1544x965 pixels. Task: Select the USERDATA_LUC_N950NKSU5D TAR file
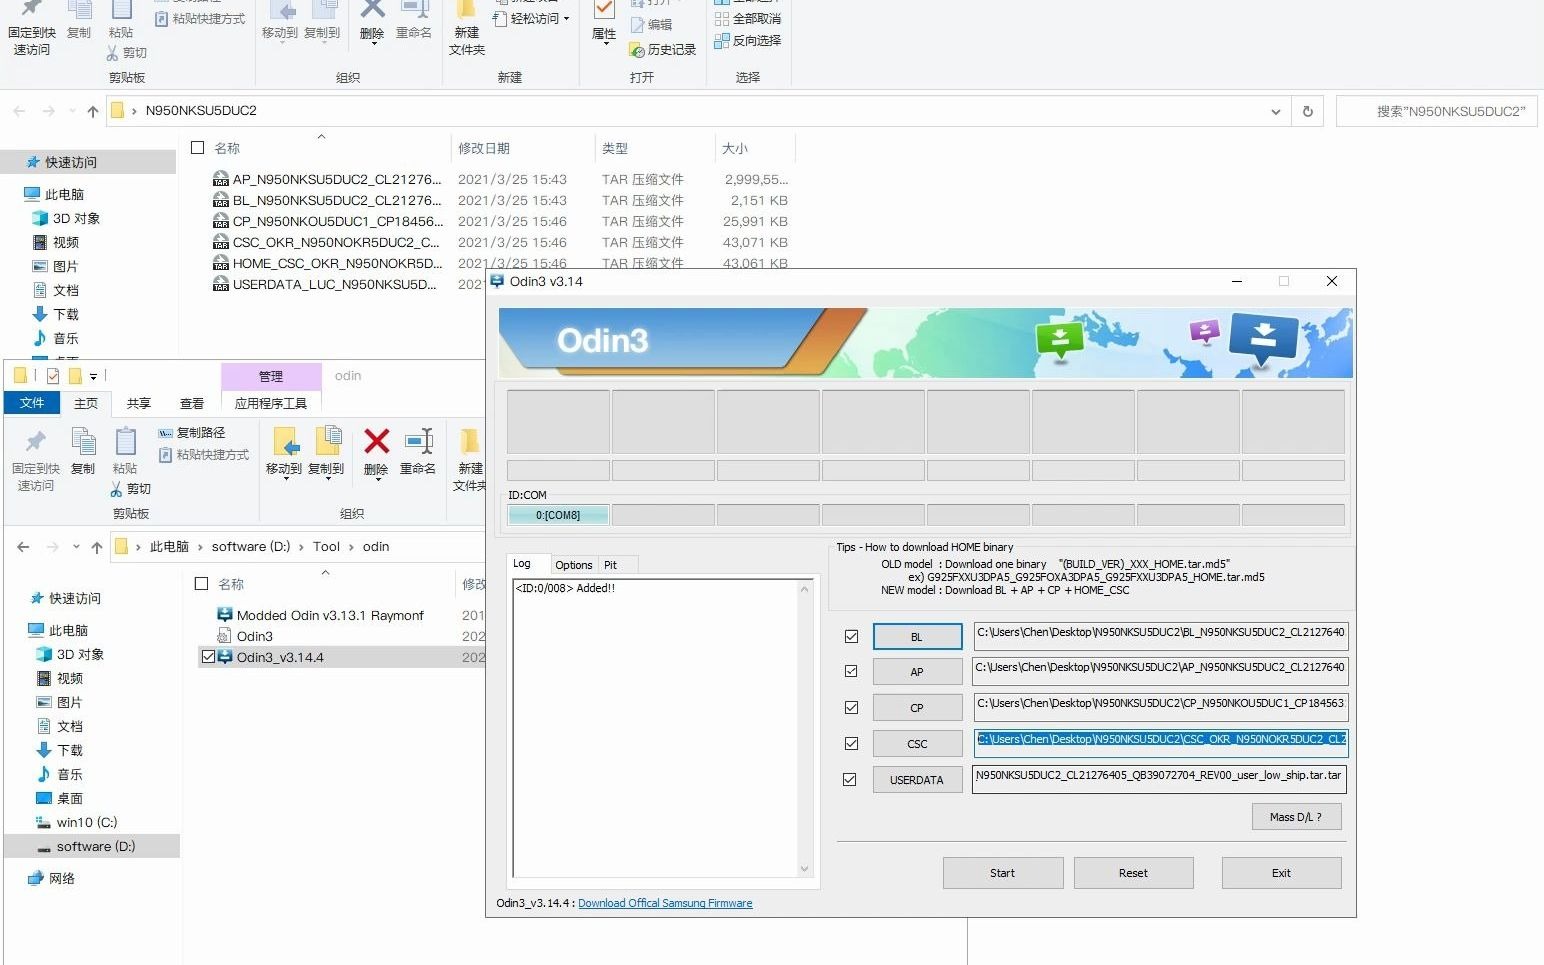[334, 284]
